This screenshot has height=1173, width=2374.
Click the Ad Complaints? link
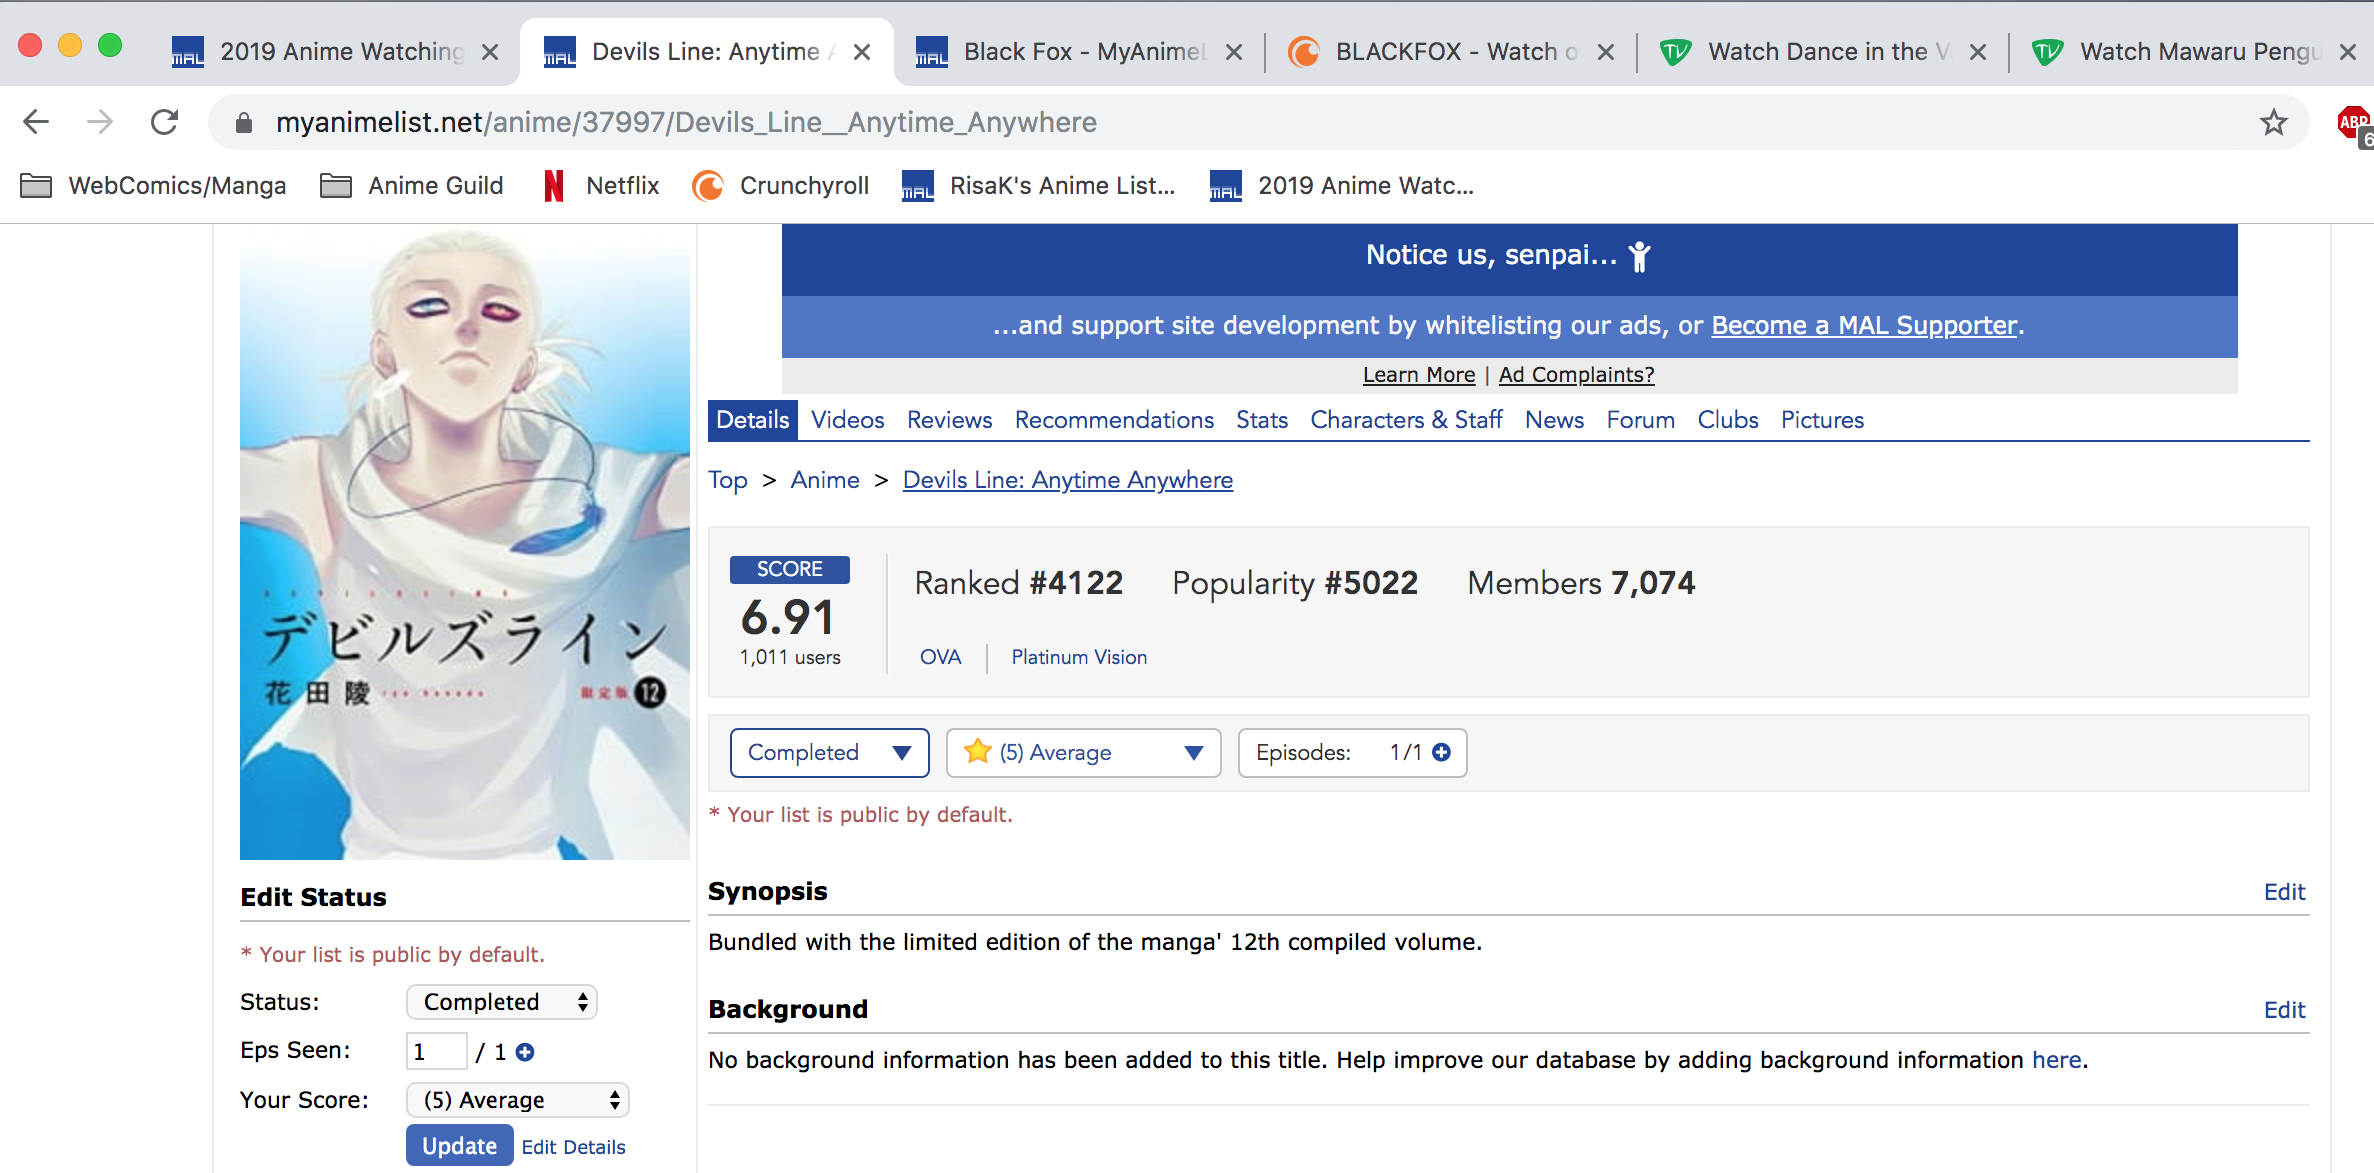(x=1577, y=375)
